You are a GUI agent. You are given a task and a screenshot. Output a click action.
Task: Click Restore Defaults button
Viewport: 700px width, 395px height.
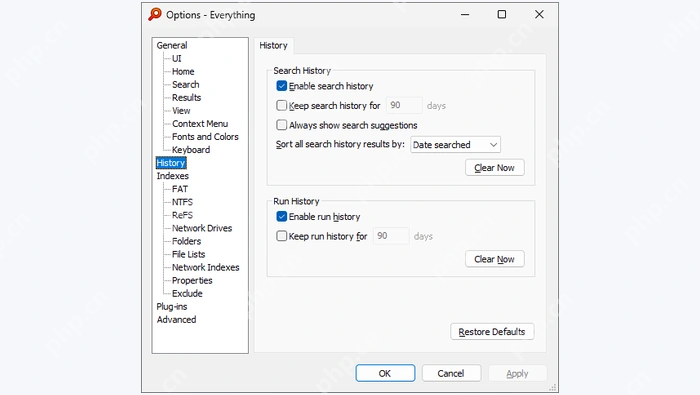(x=492, y=332)
